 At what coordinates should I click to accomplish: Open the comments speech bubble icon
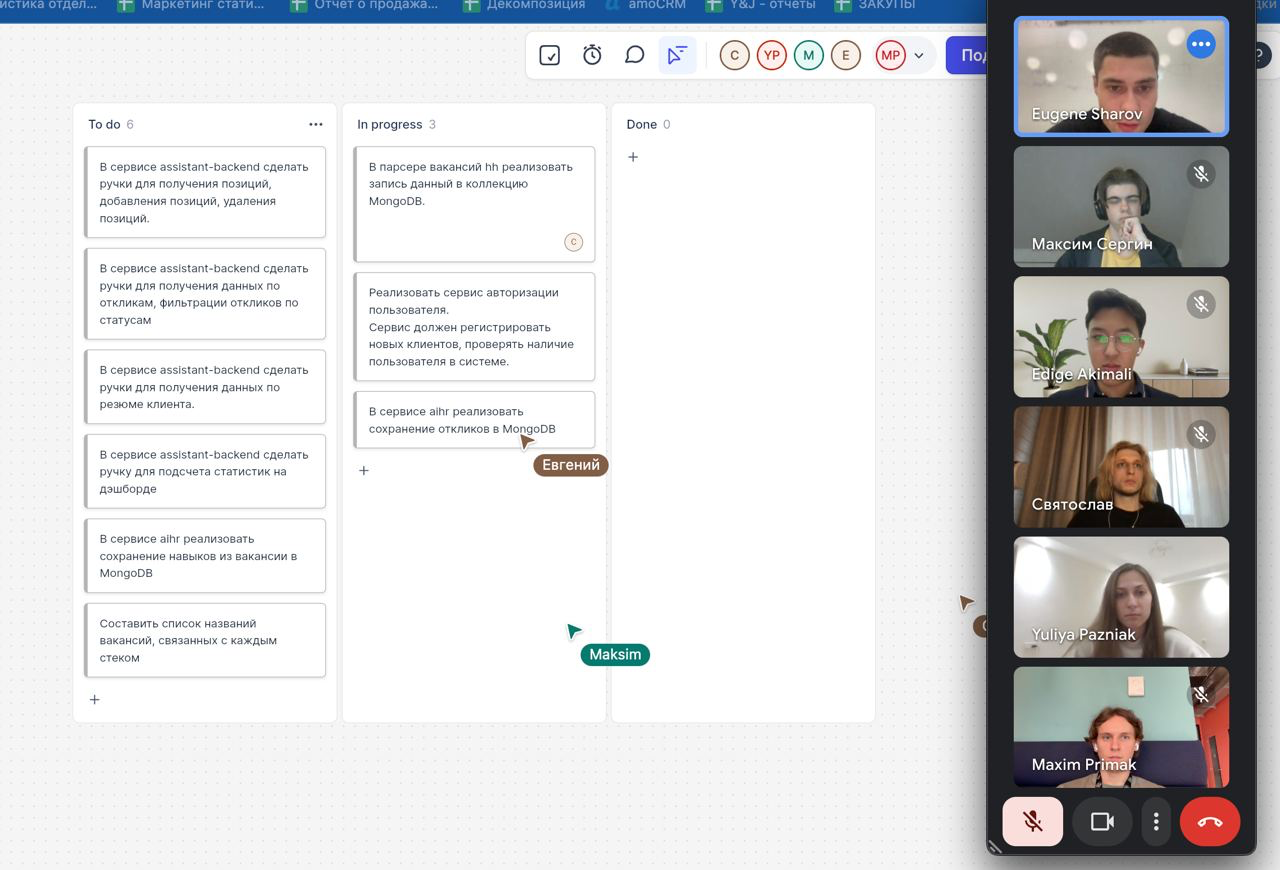(634, 55)
